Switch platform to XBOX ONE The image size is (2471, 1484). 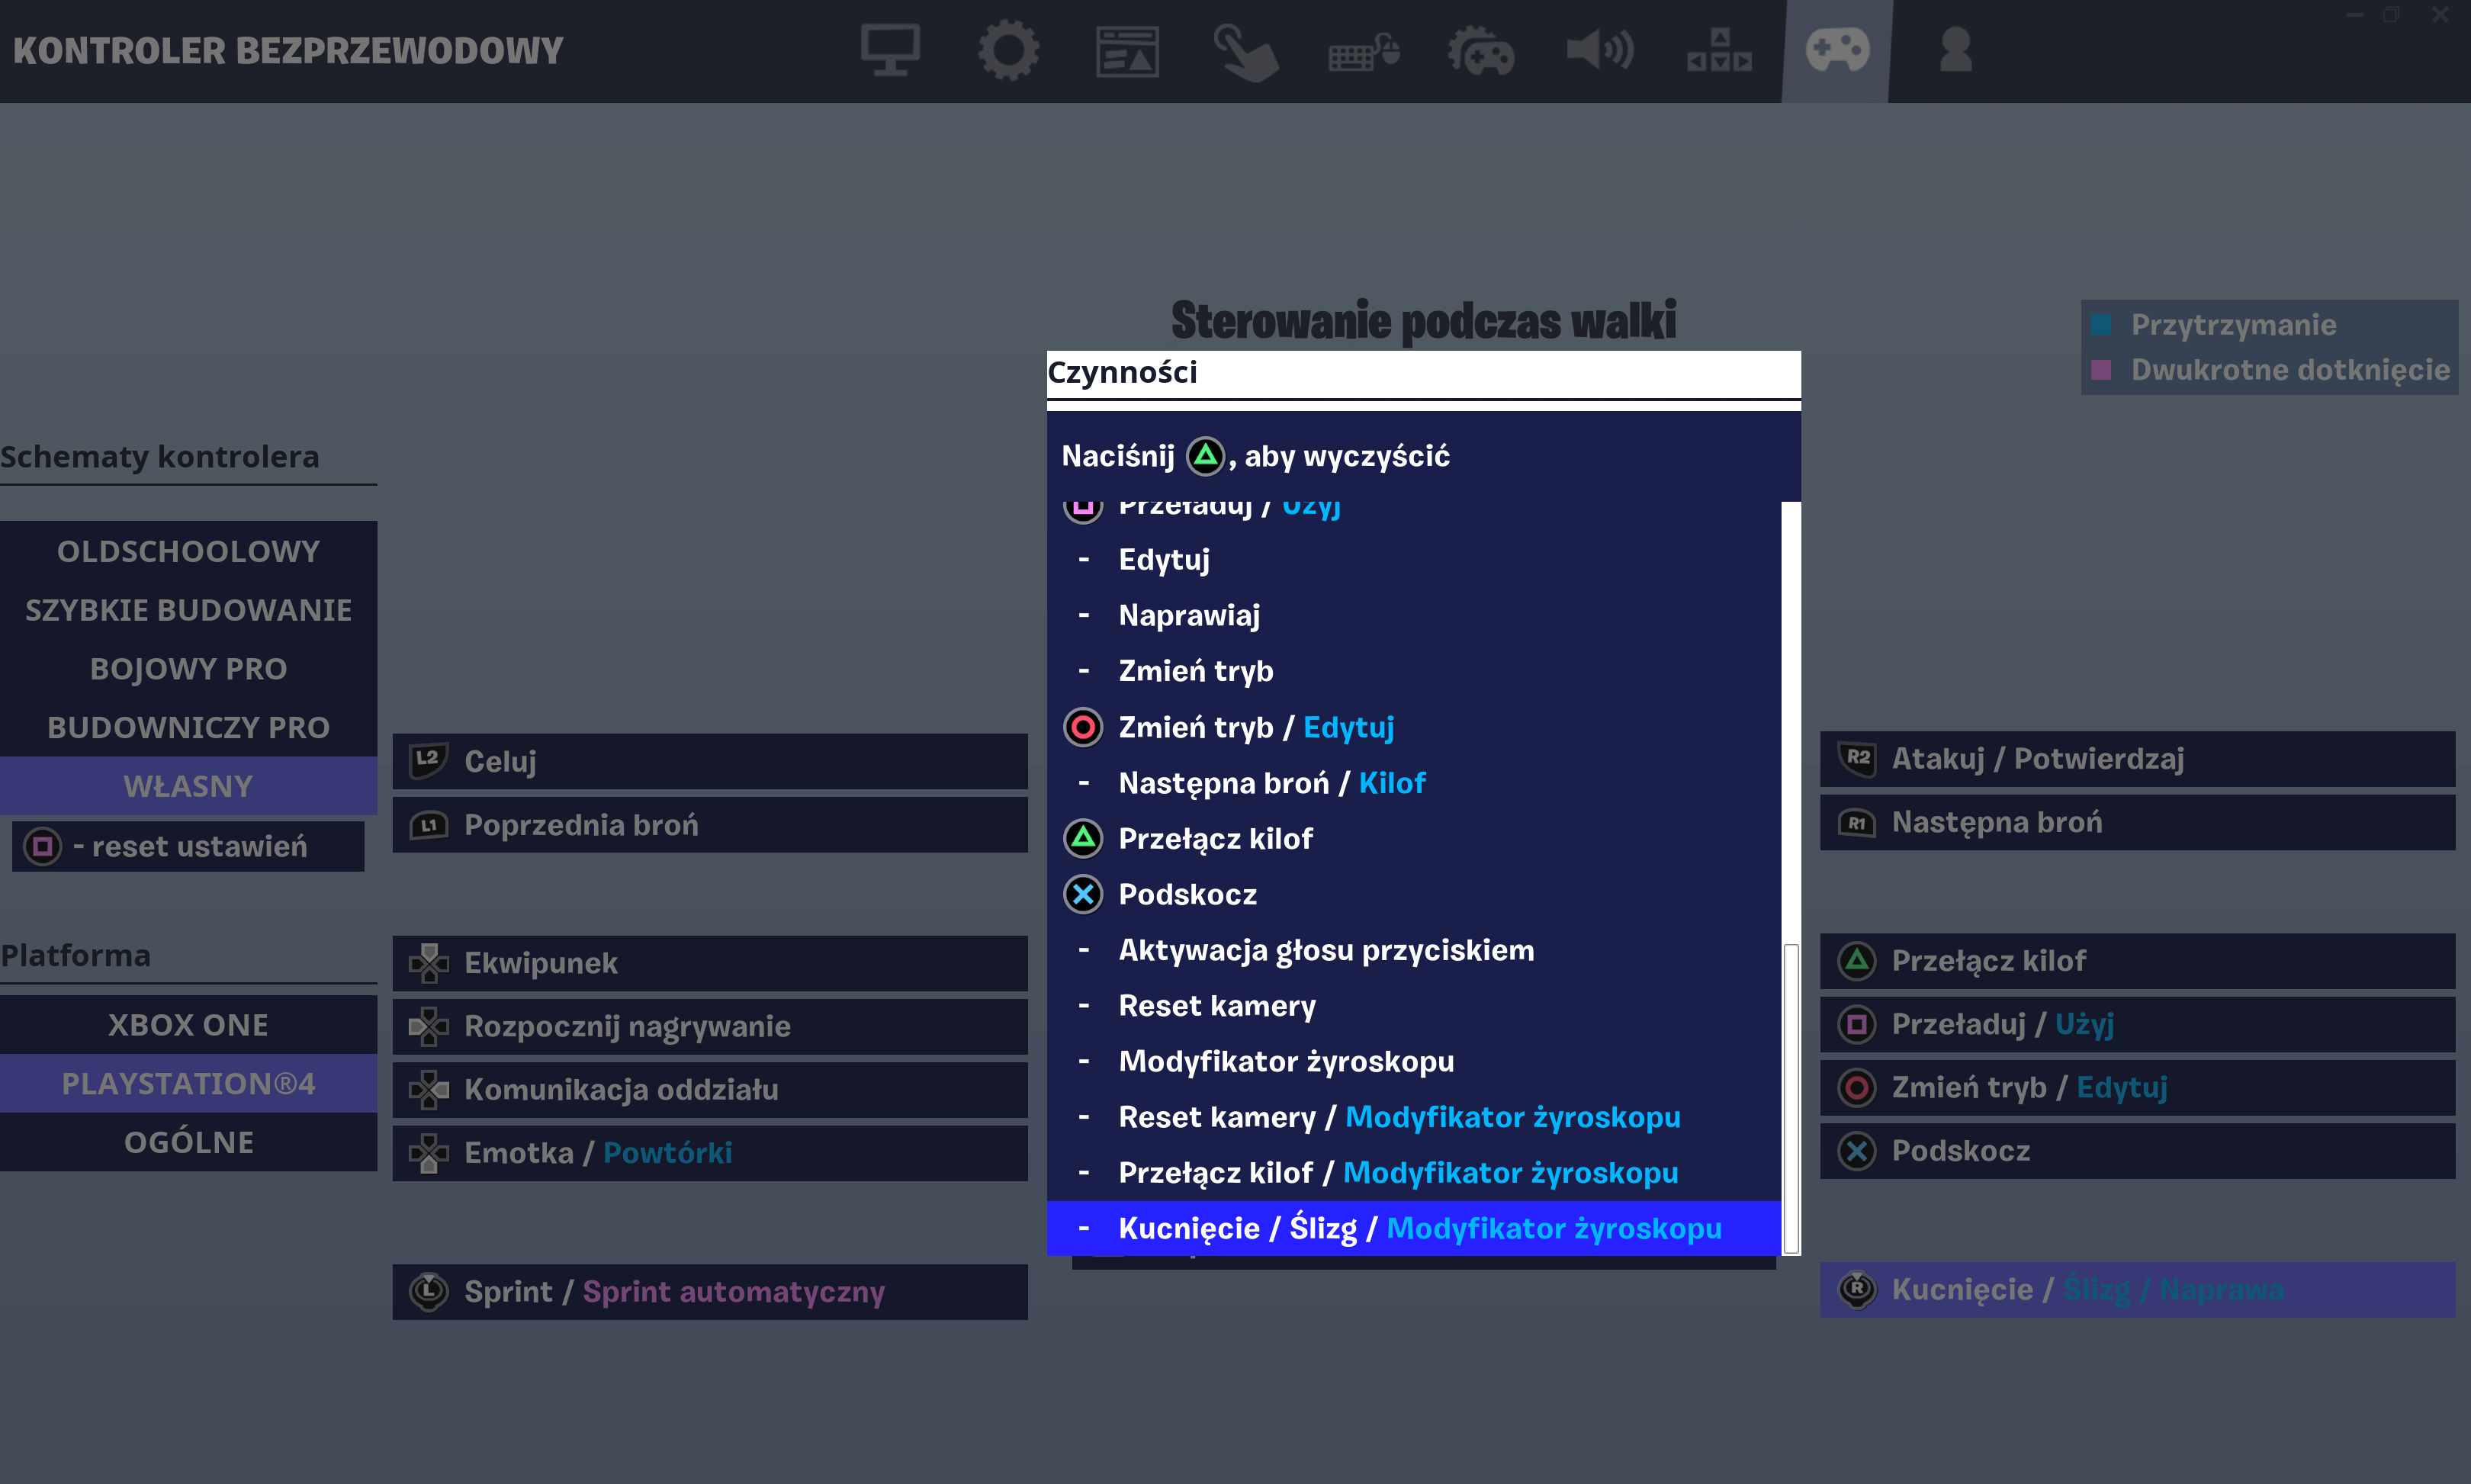(x=188, y=1025)
